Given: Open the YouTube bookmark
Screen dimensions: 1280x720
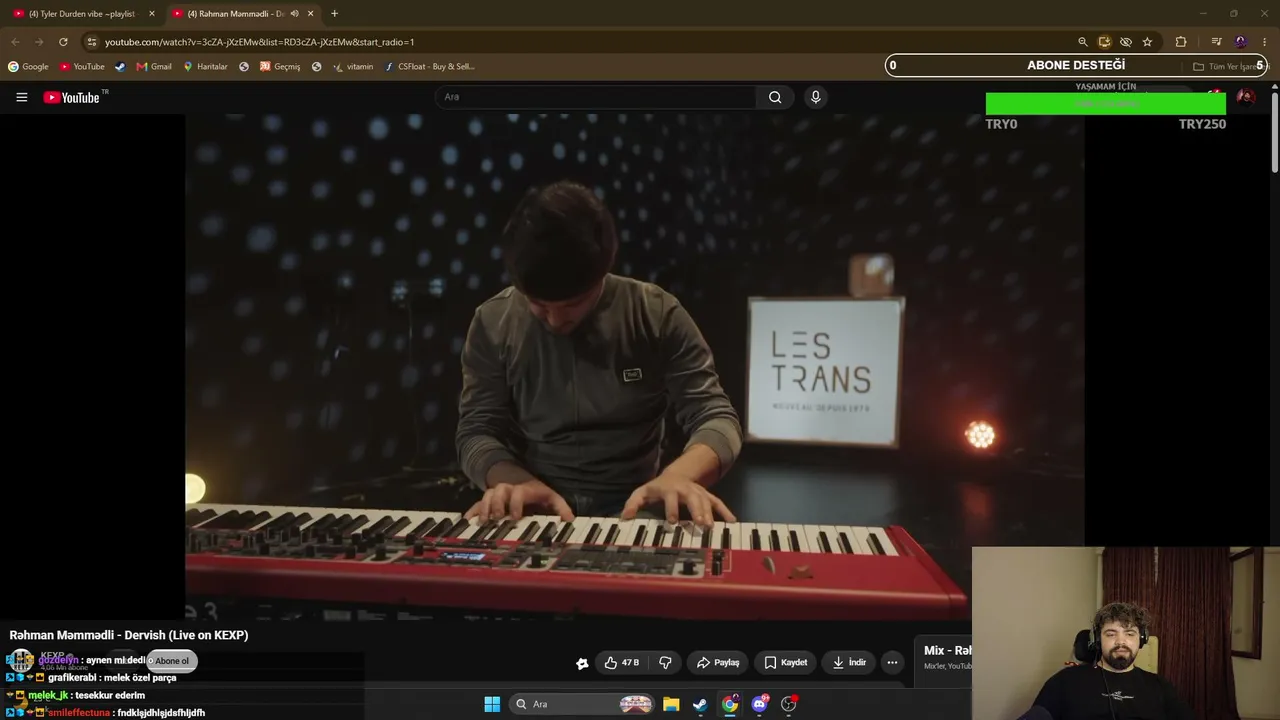Looking at the screenshot, I should point(82,67).
